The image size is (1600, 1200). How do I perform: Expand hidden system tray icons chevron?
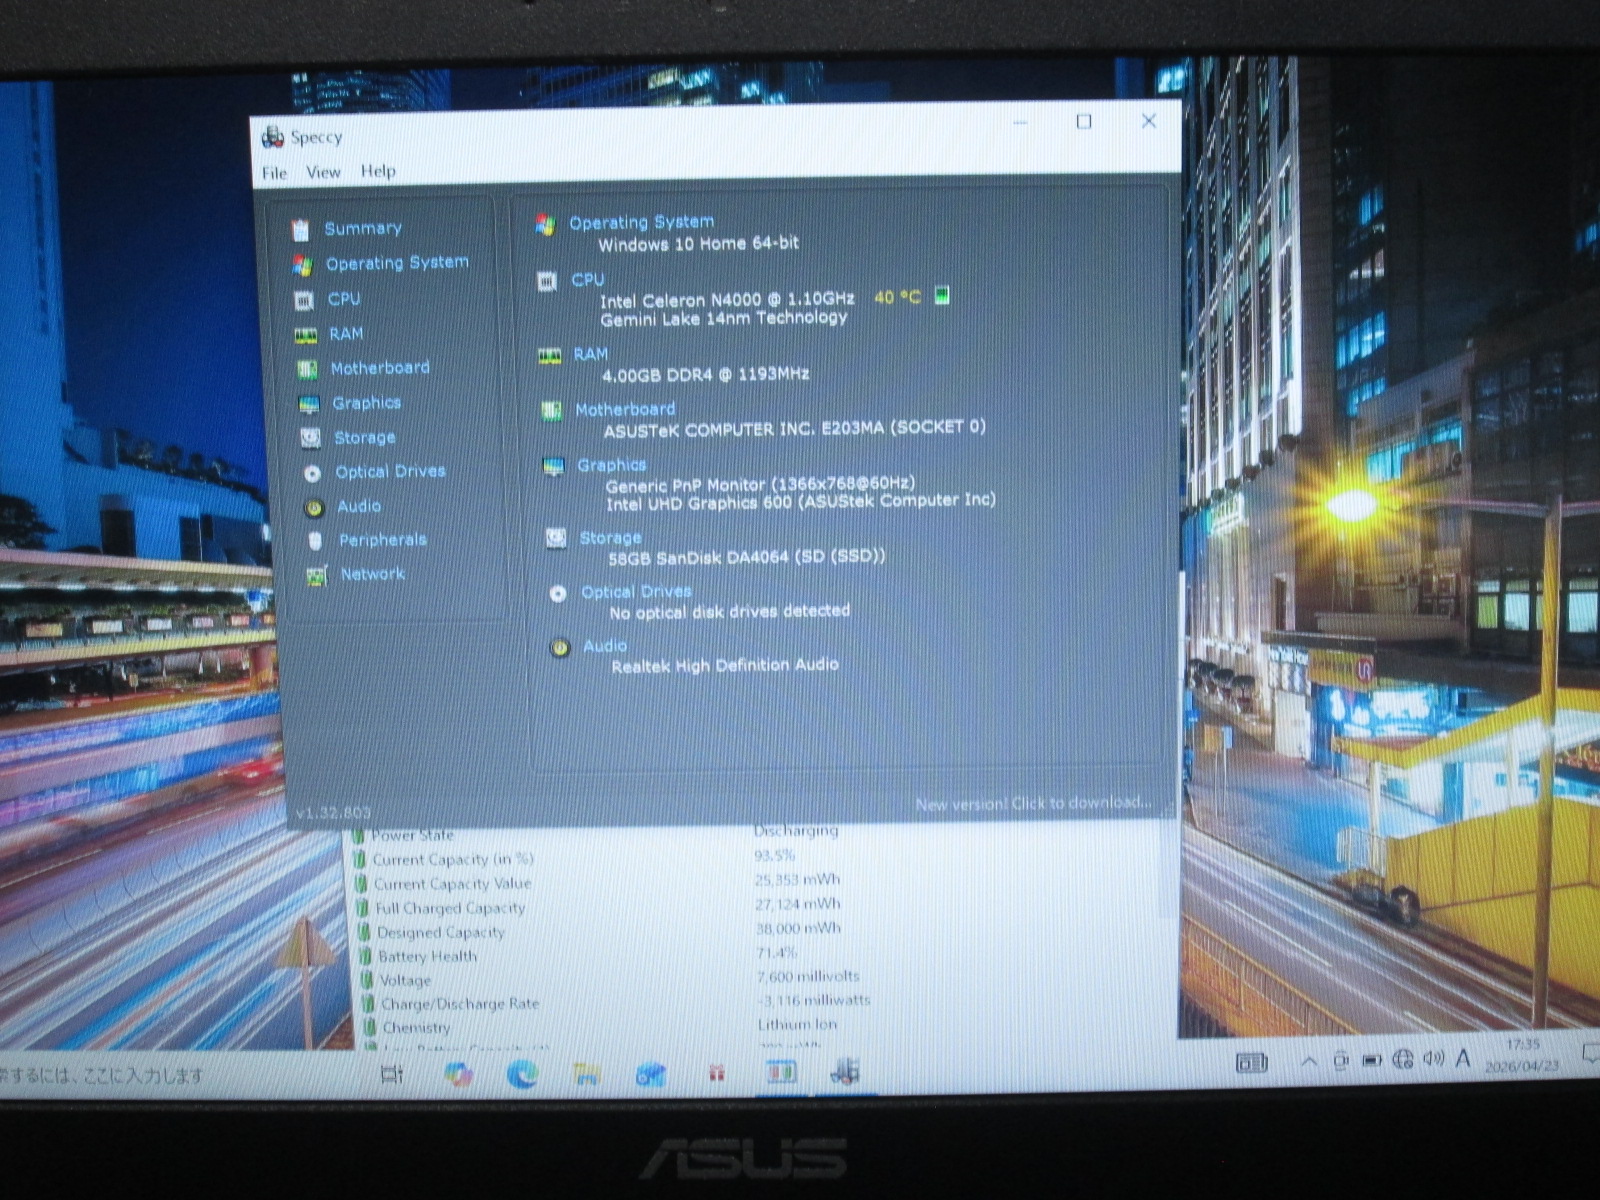point(1308,1061)
